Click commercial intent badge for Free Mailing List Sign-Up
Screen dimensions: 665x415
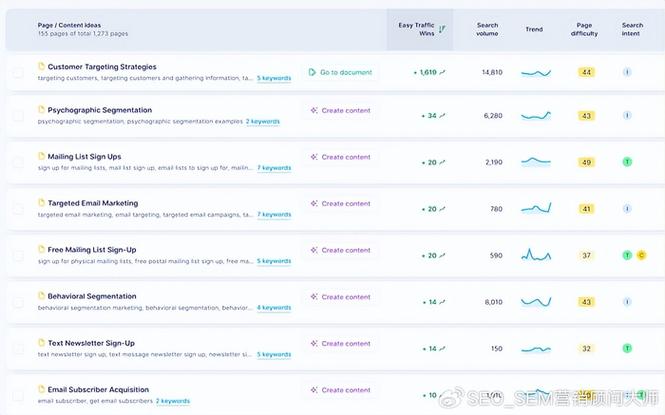tap(641, 255)
